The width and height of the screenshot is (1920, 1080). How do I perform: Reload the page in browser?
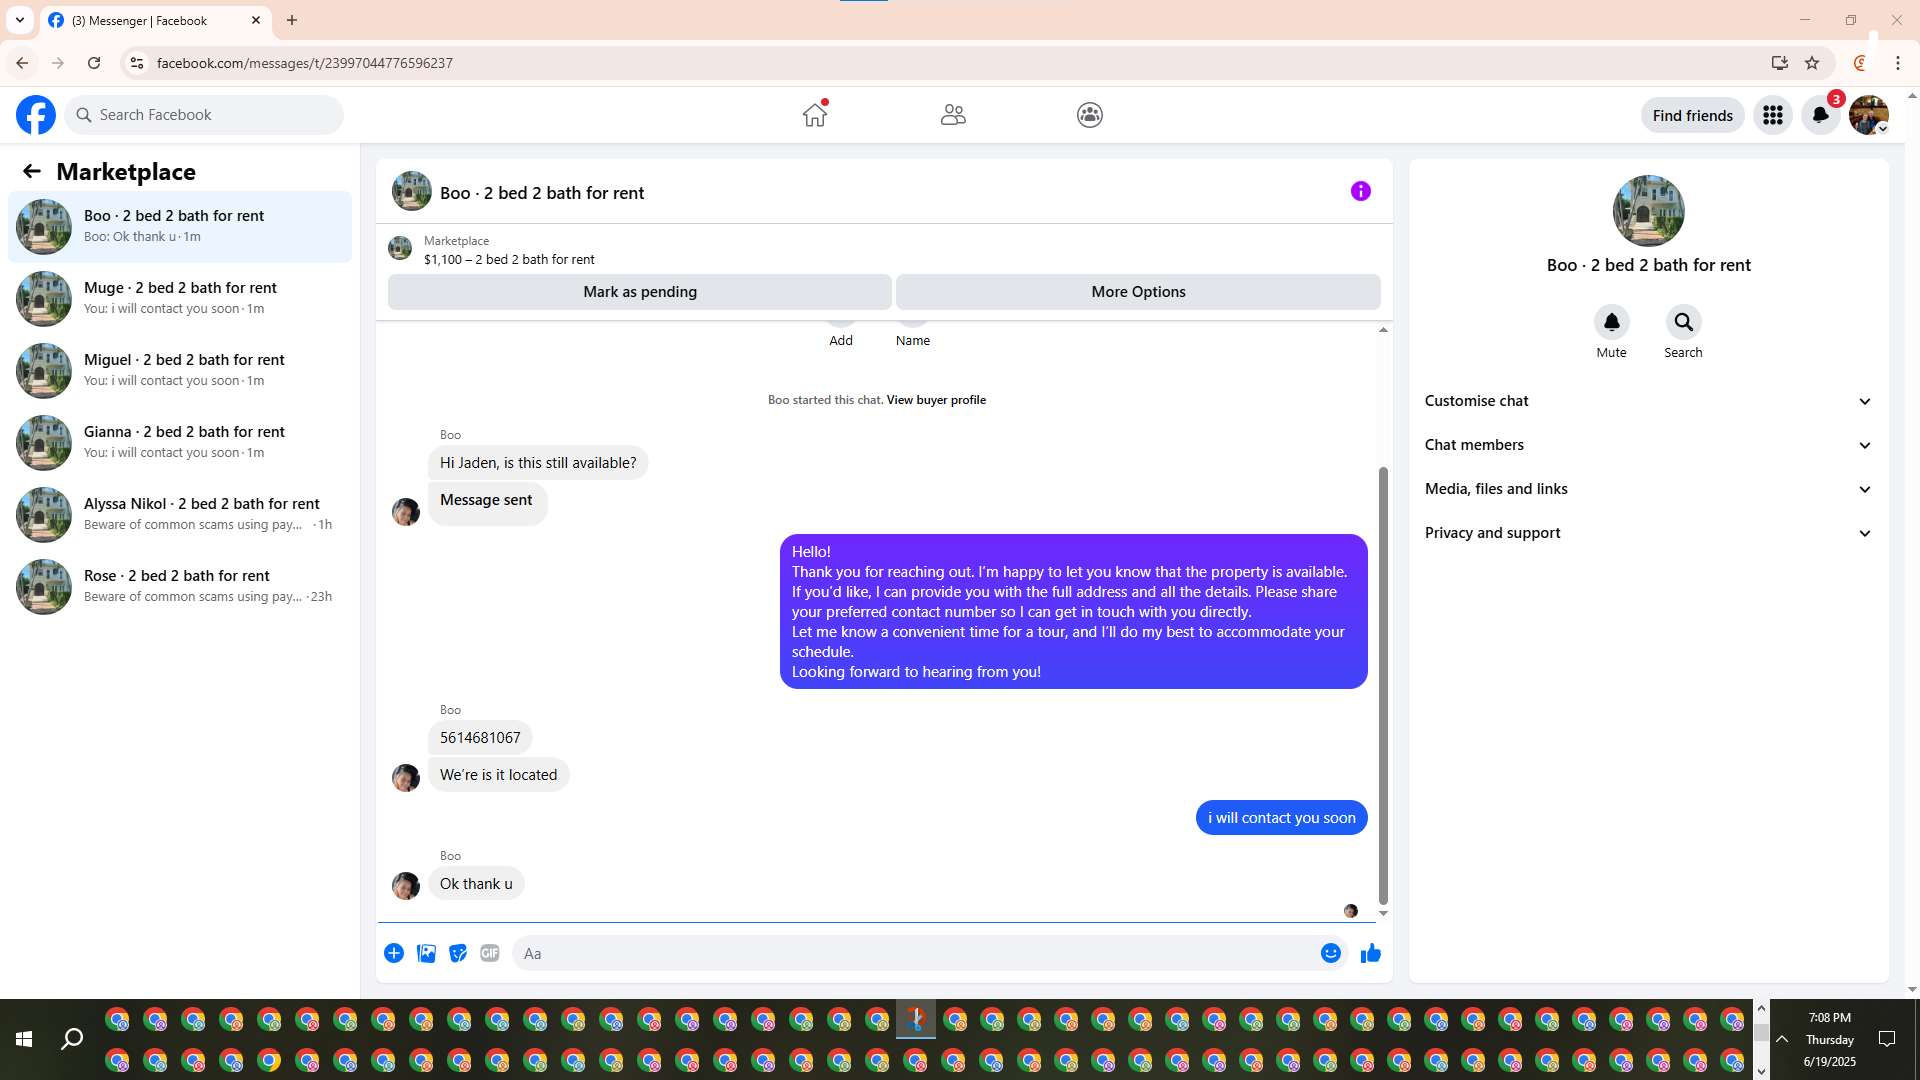(94, 63)
